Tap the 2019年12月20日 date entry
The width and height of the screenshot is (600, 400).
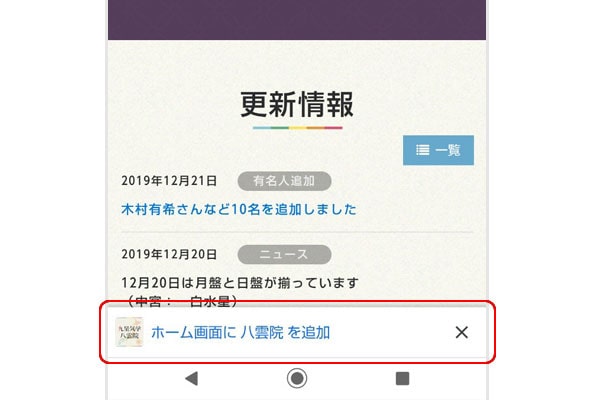[169, 254]
